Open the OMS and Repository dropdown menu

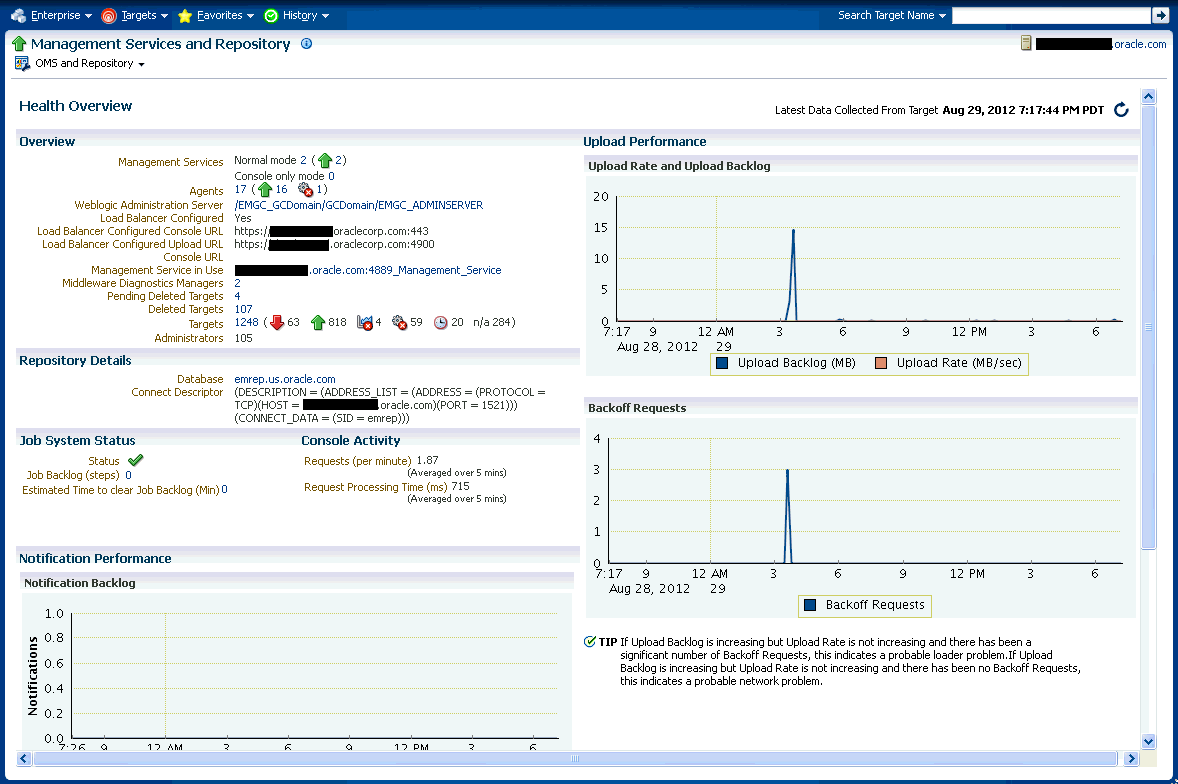(89, 63)
